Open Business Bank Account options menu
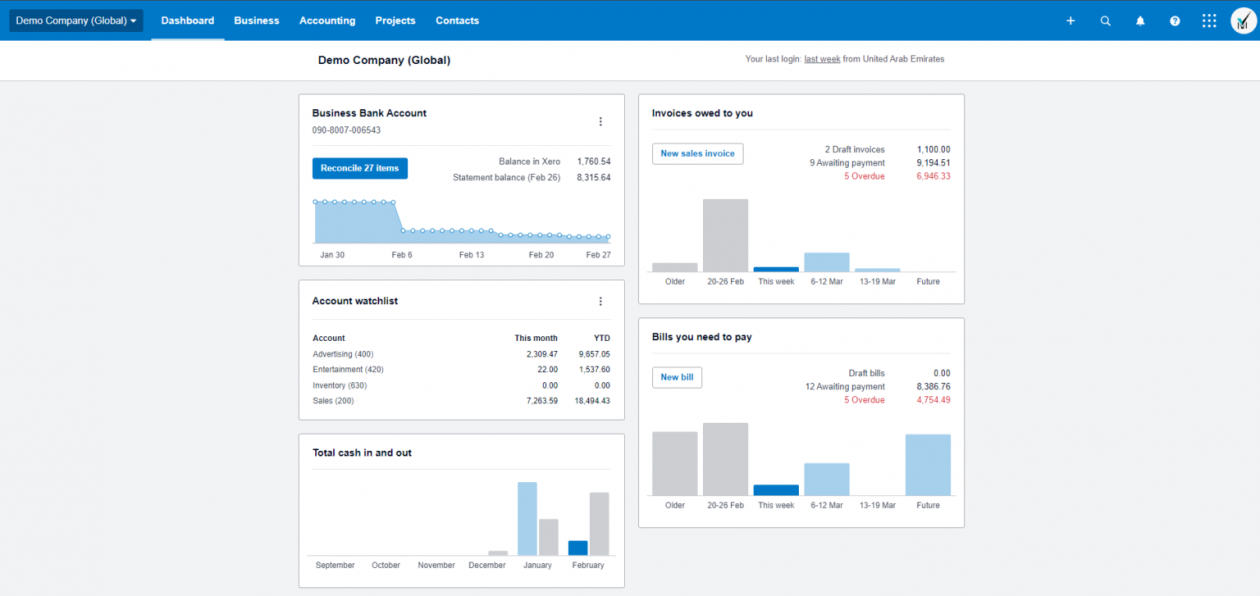 (x=600, y=122)
